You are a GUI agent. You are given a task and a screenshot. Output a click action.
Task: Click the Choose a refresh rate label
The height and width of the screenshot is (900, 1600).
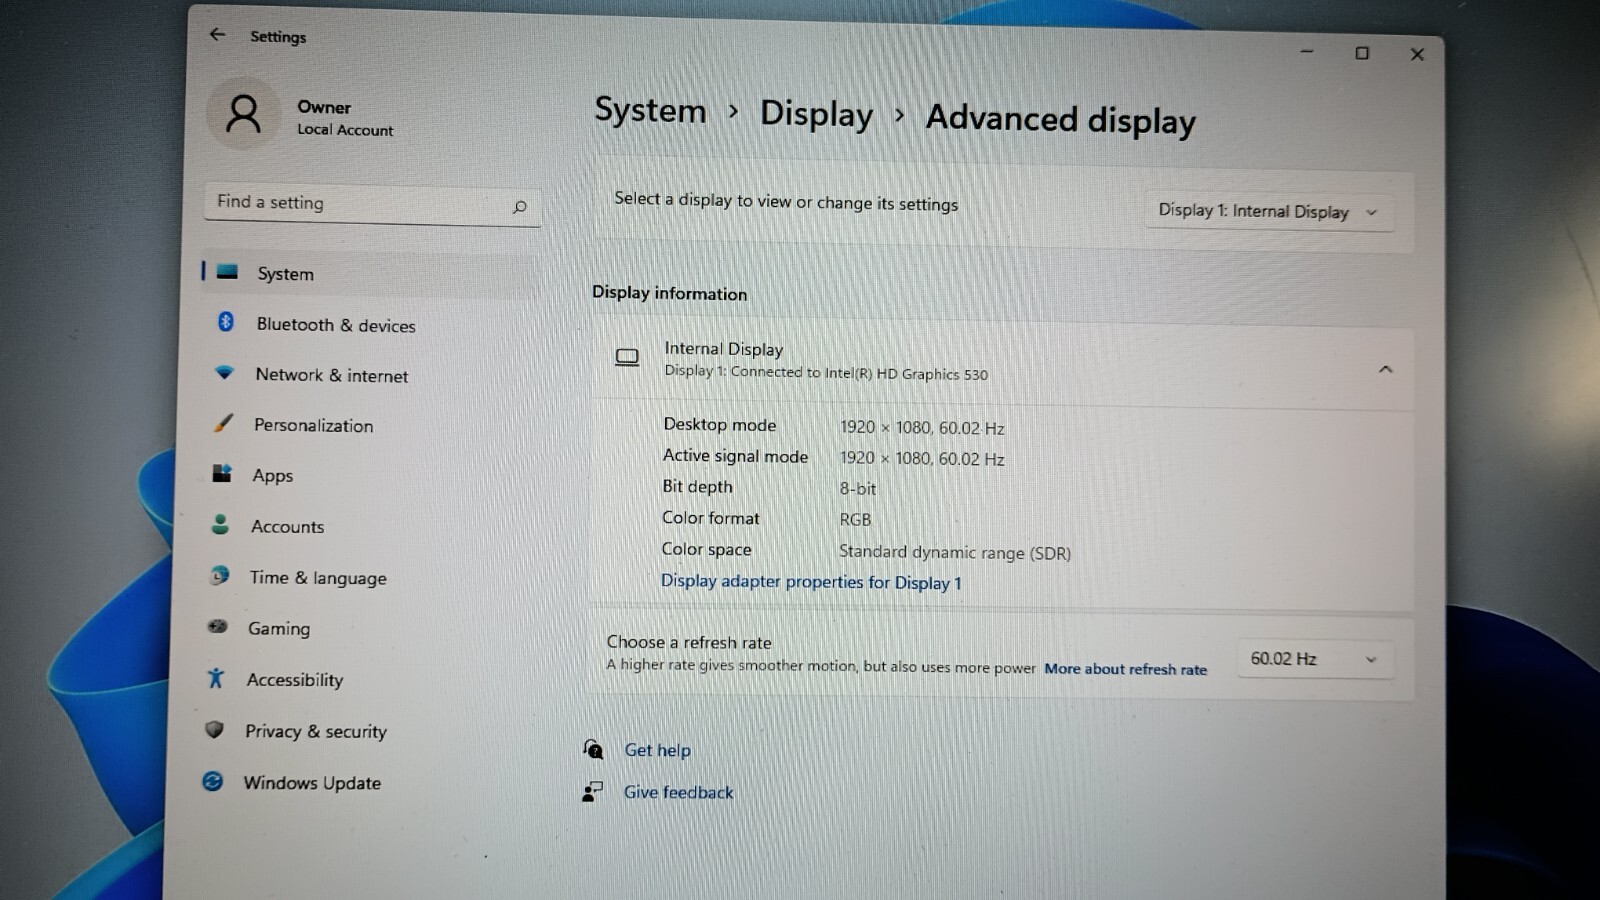click(x=689, y=642)
